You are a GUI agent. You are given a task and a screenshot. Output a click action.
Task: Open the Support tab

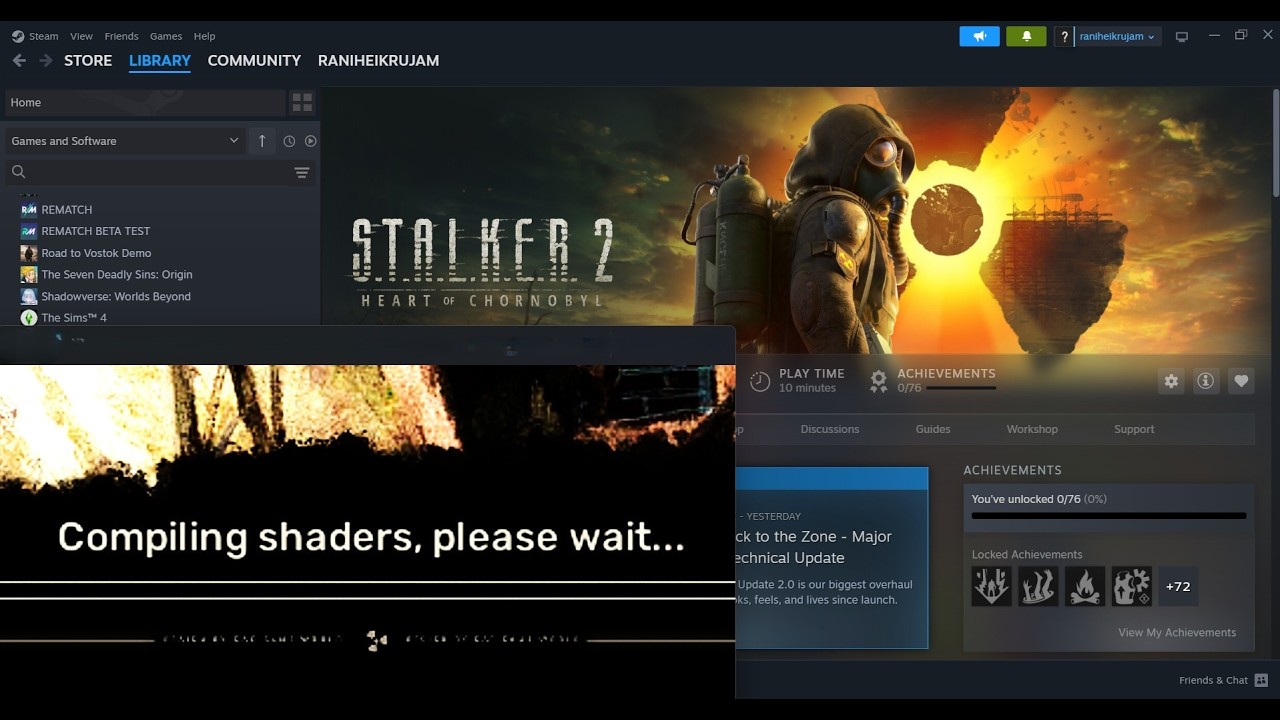1134,429
